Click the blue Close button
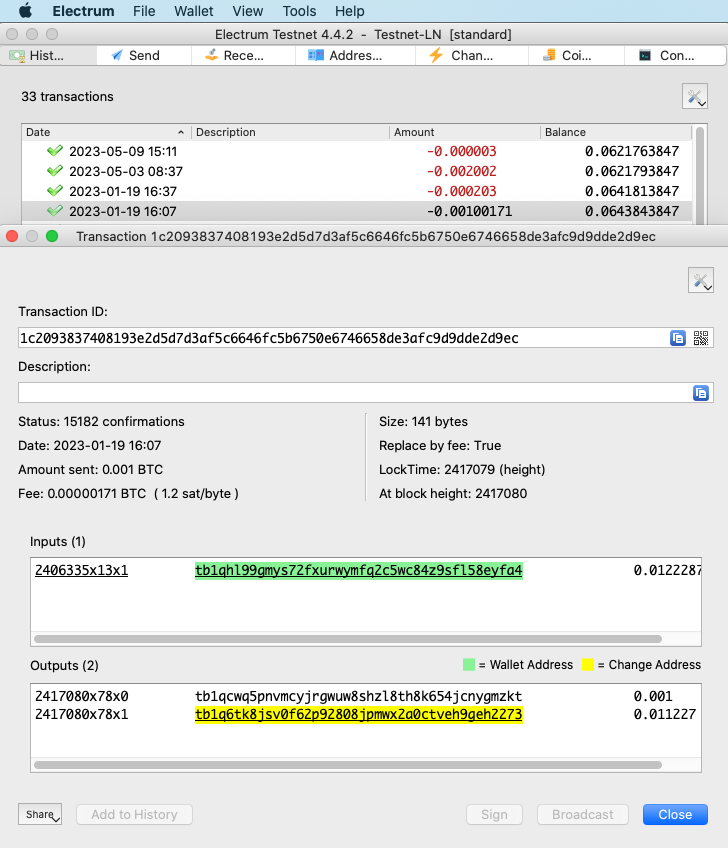This screenshot has width=728, height=848. tap(675, 814)
